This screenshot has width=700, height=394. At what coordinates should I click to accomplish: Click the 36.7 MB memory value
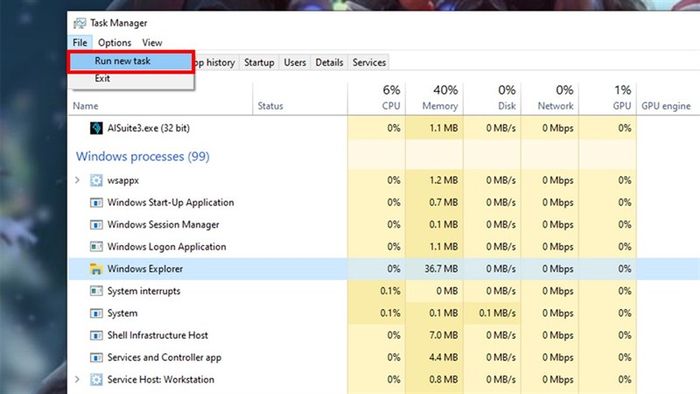pos(441,269)
